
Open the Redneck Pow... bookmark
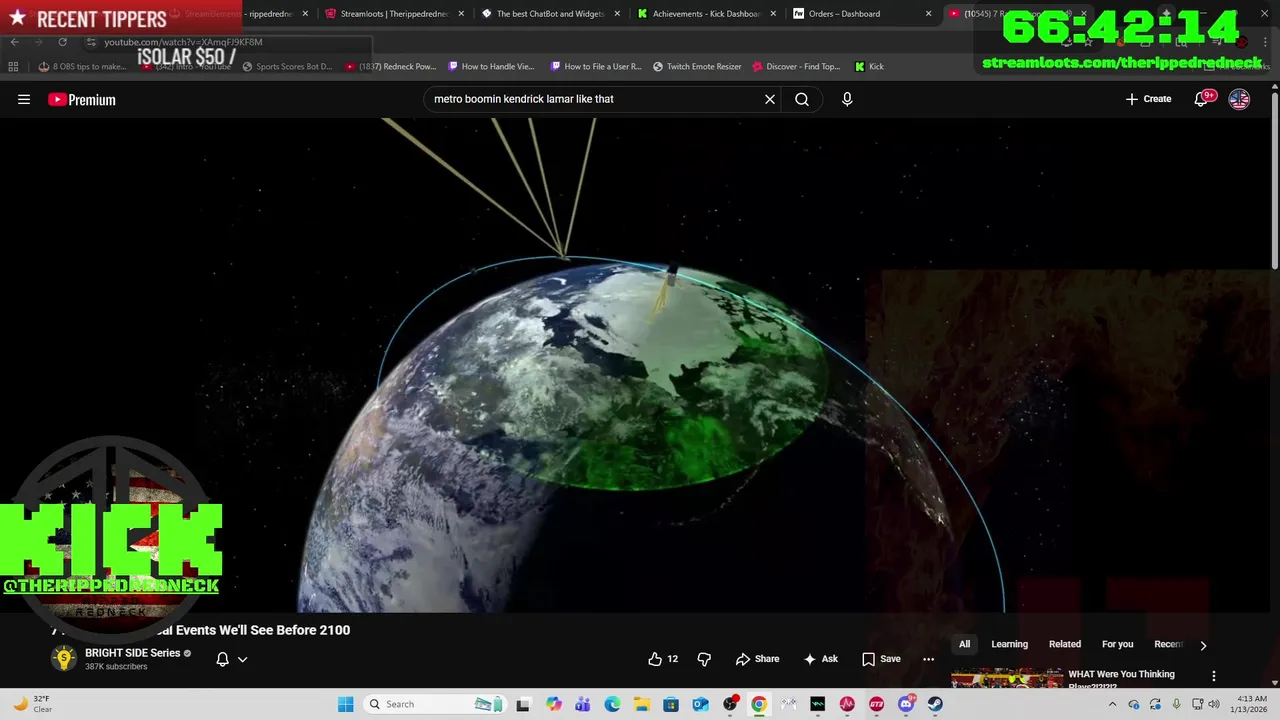pyautogui.click(x=391, y=67)
